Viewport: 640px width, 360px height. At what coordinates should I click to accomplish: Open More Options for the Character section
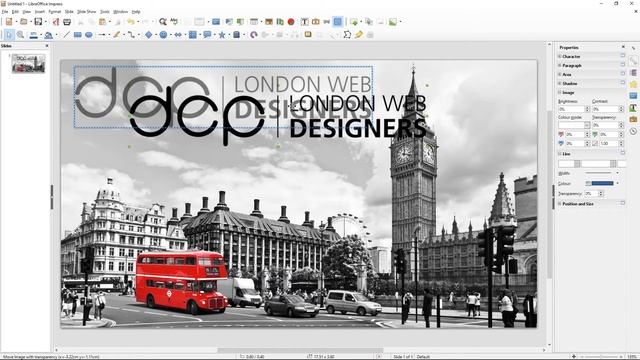point(623,56)
